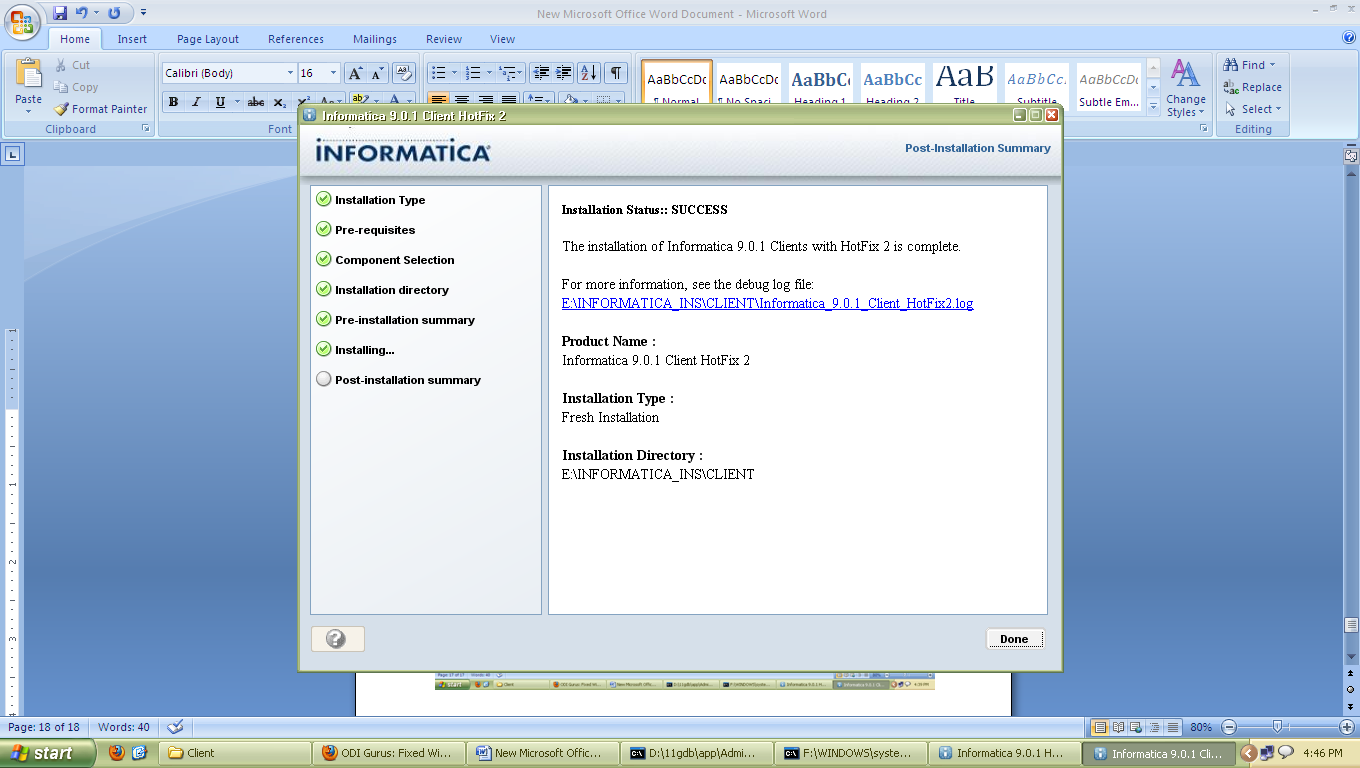Screen dimensions: 1360x768
Task: Open the font name dropdown
Action: click(290, 73)
